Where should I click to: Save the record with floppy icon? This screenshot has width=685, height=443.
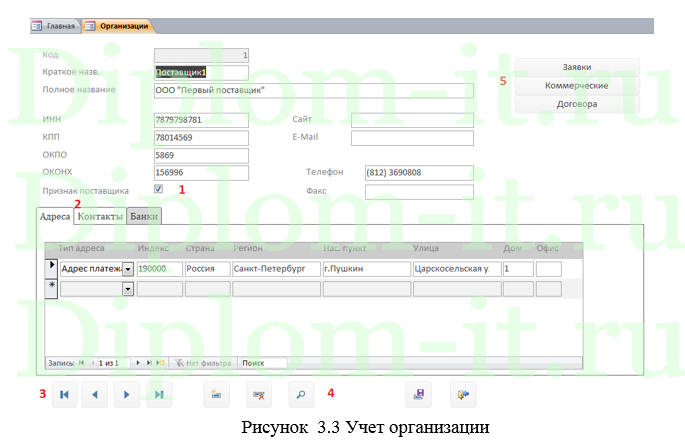419,395
